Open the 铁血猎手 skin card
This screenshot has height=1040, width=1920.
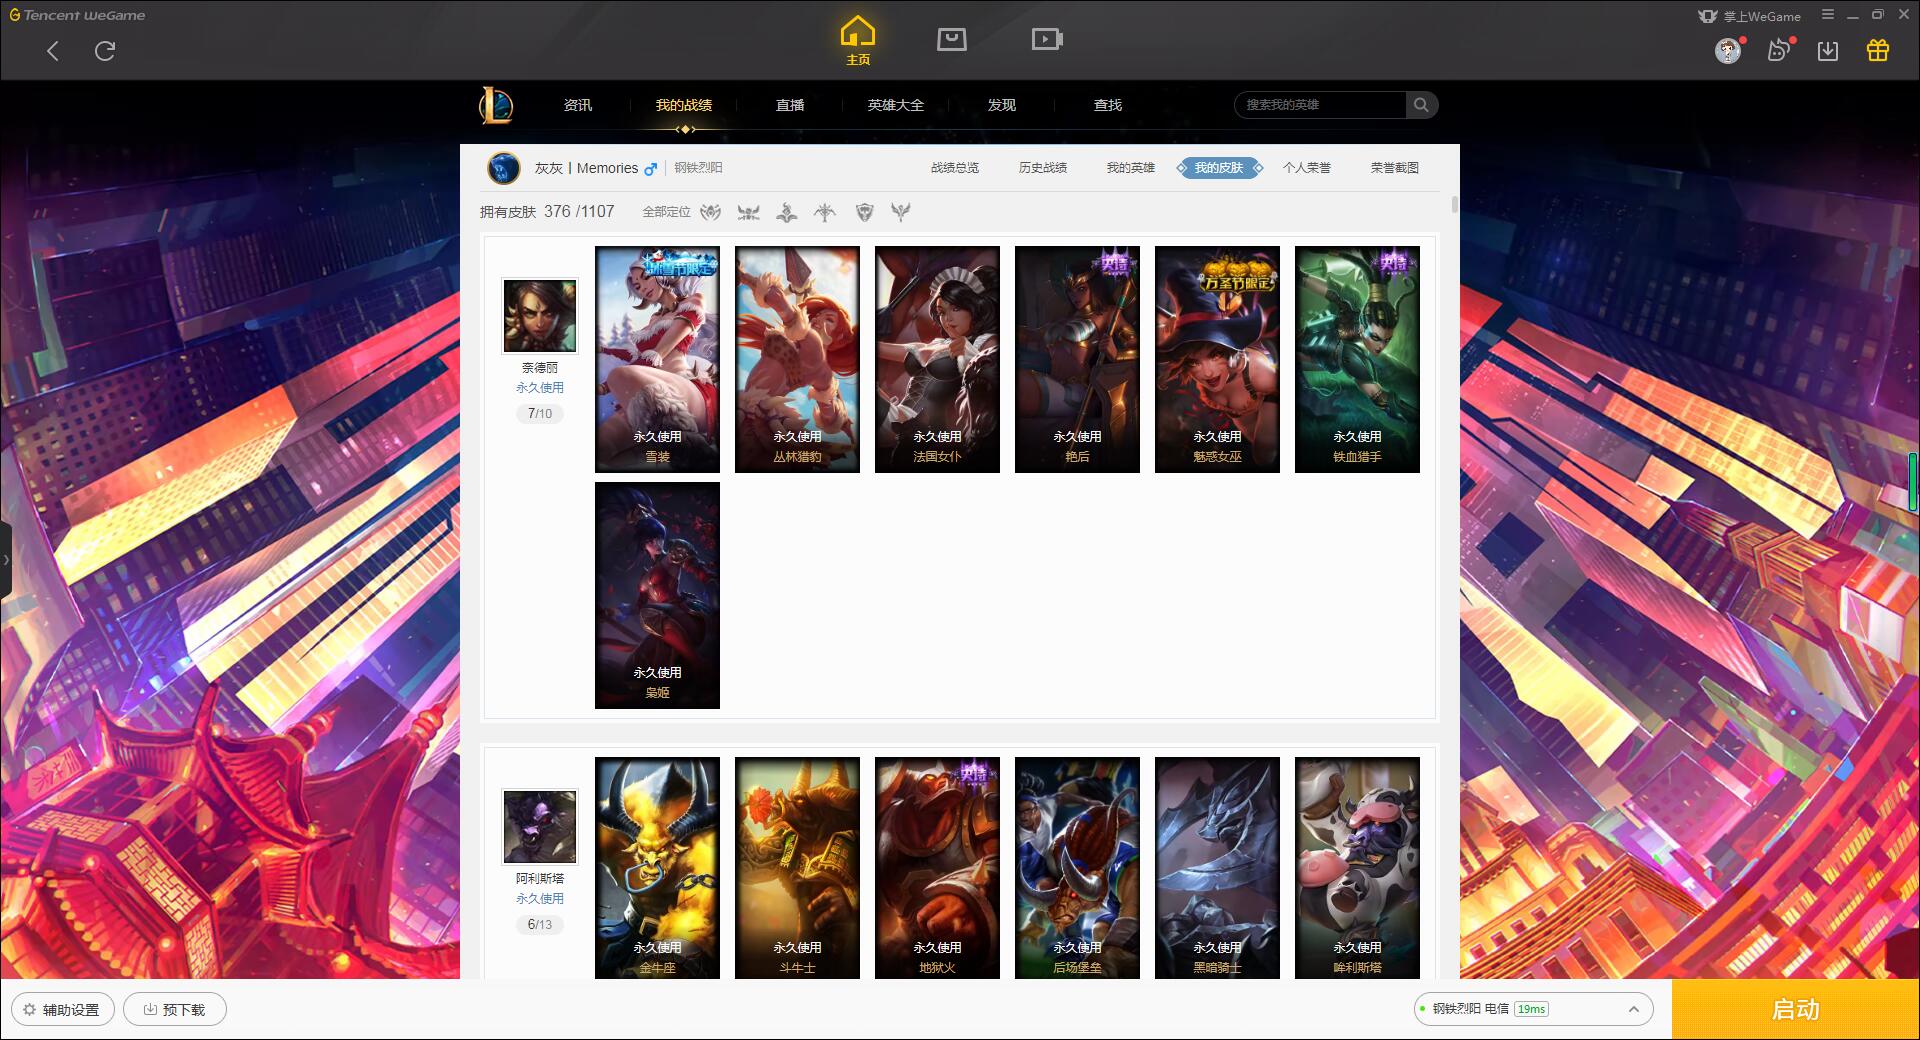[x=1357, y=359]
